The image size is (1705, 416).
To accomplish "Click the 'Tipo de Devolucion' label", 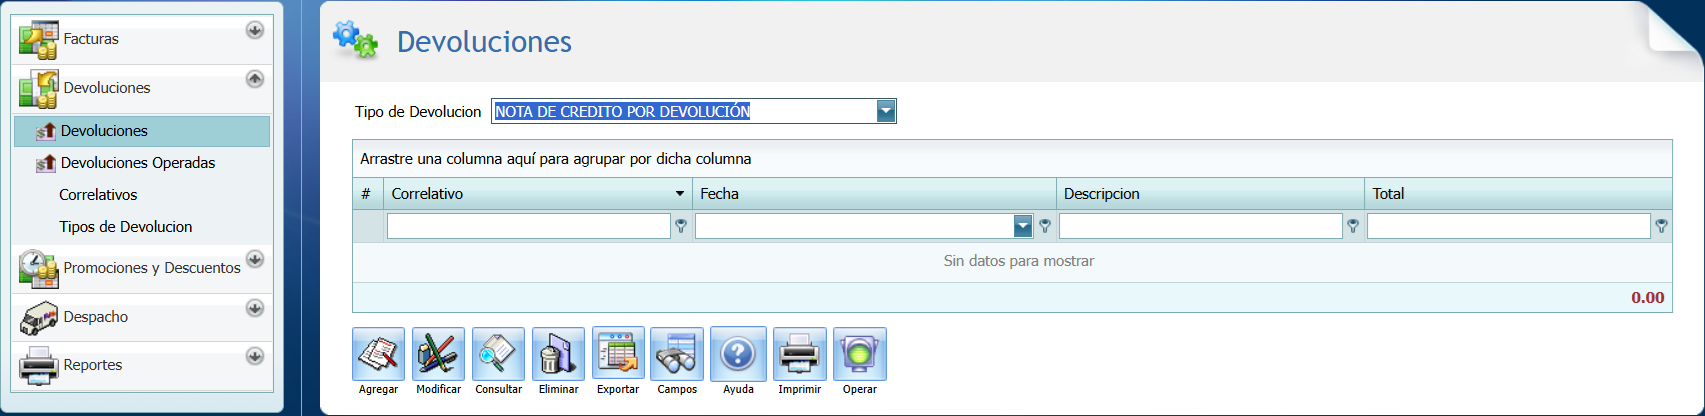I will (418, 112).
